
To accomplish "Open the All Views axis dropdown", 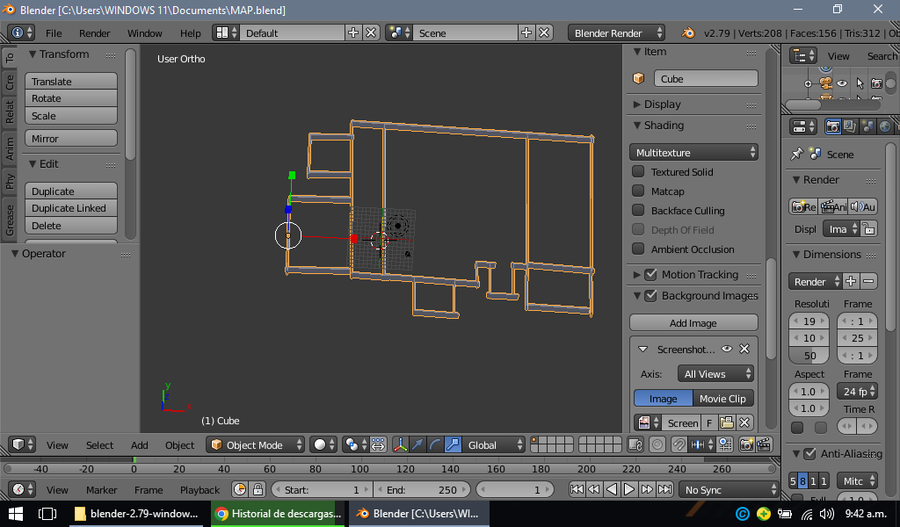I will 715,374.
